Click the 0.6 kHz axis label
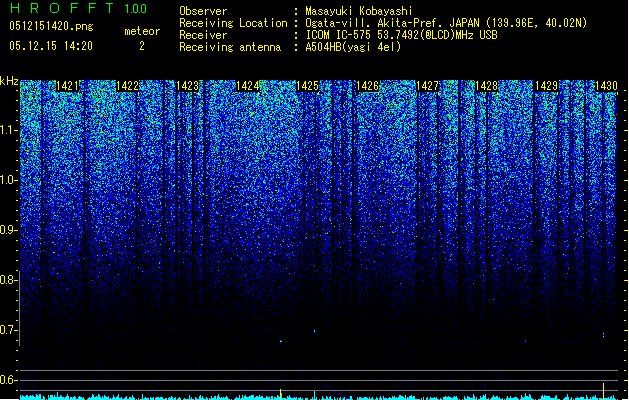The width and height of the screenshot is (629, 400). pos(9,380)
